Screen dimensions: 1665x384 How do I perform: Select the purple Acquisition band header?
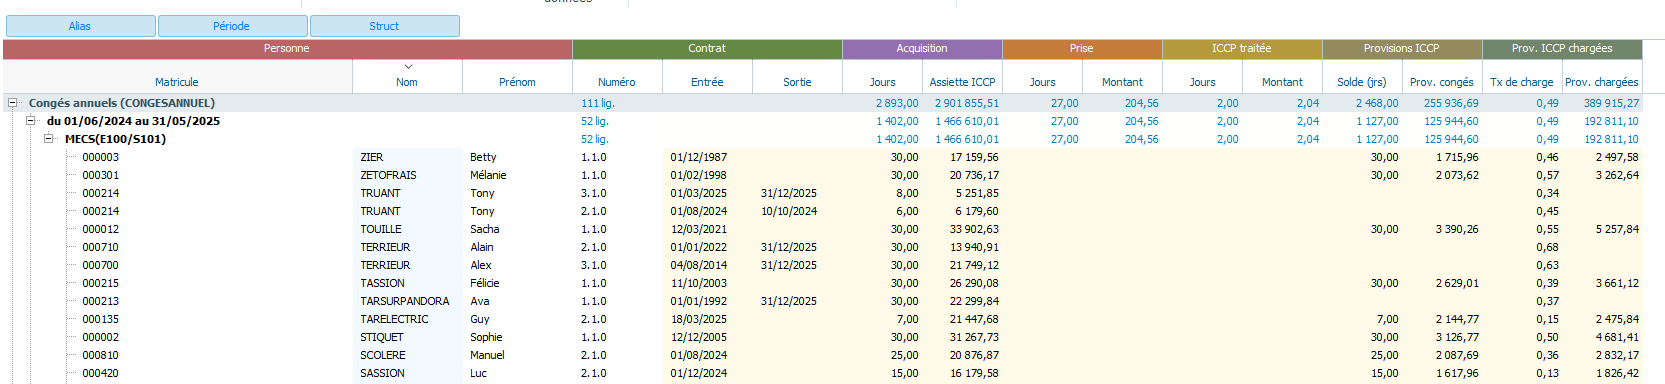point(922,48)
